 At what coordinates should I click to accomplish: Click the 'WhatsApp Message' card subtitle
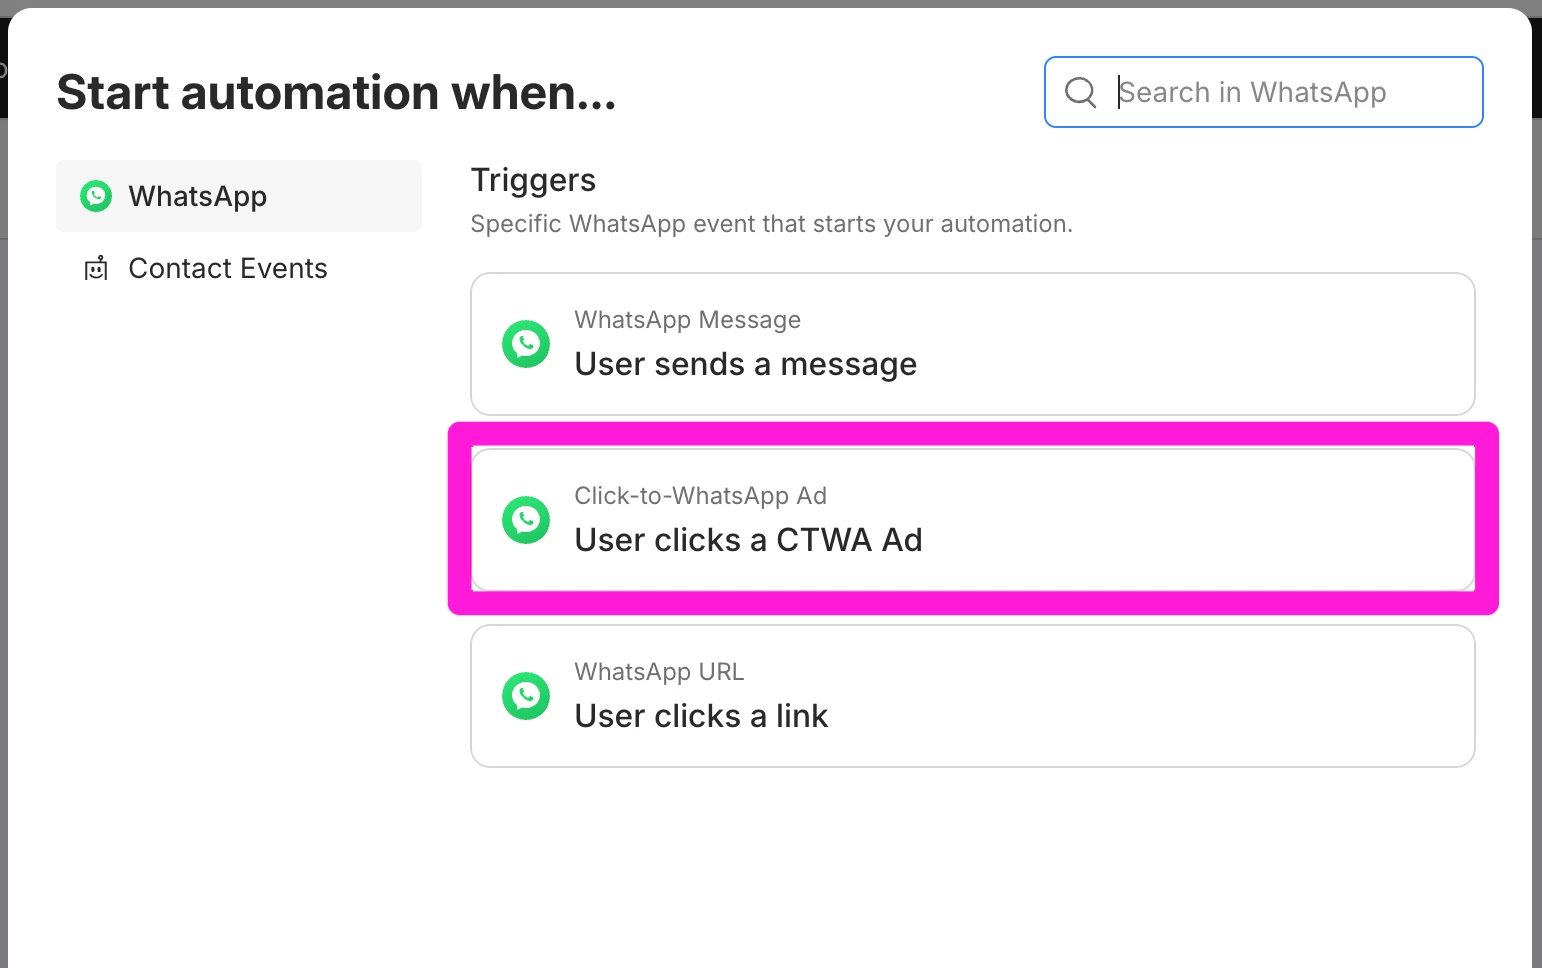(687, 320)
